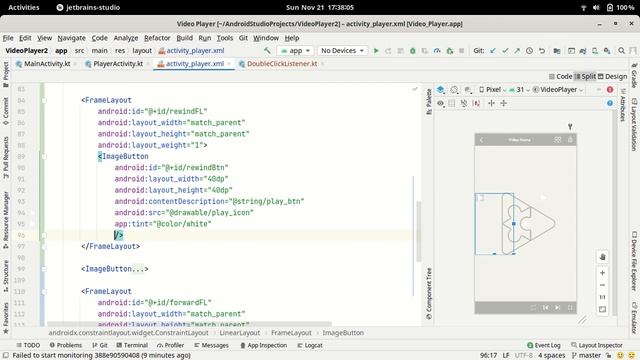
Task: Click the Default Margins icon in design toolbar
Action: click(x=476, y=103)
